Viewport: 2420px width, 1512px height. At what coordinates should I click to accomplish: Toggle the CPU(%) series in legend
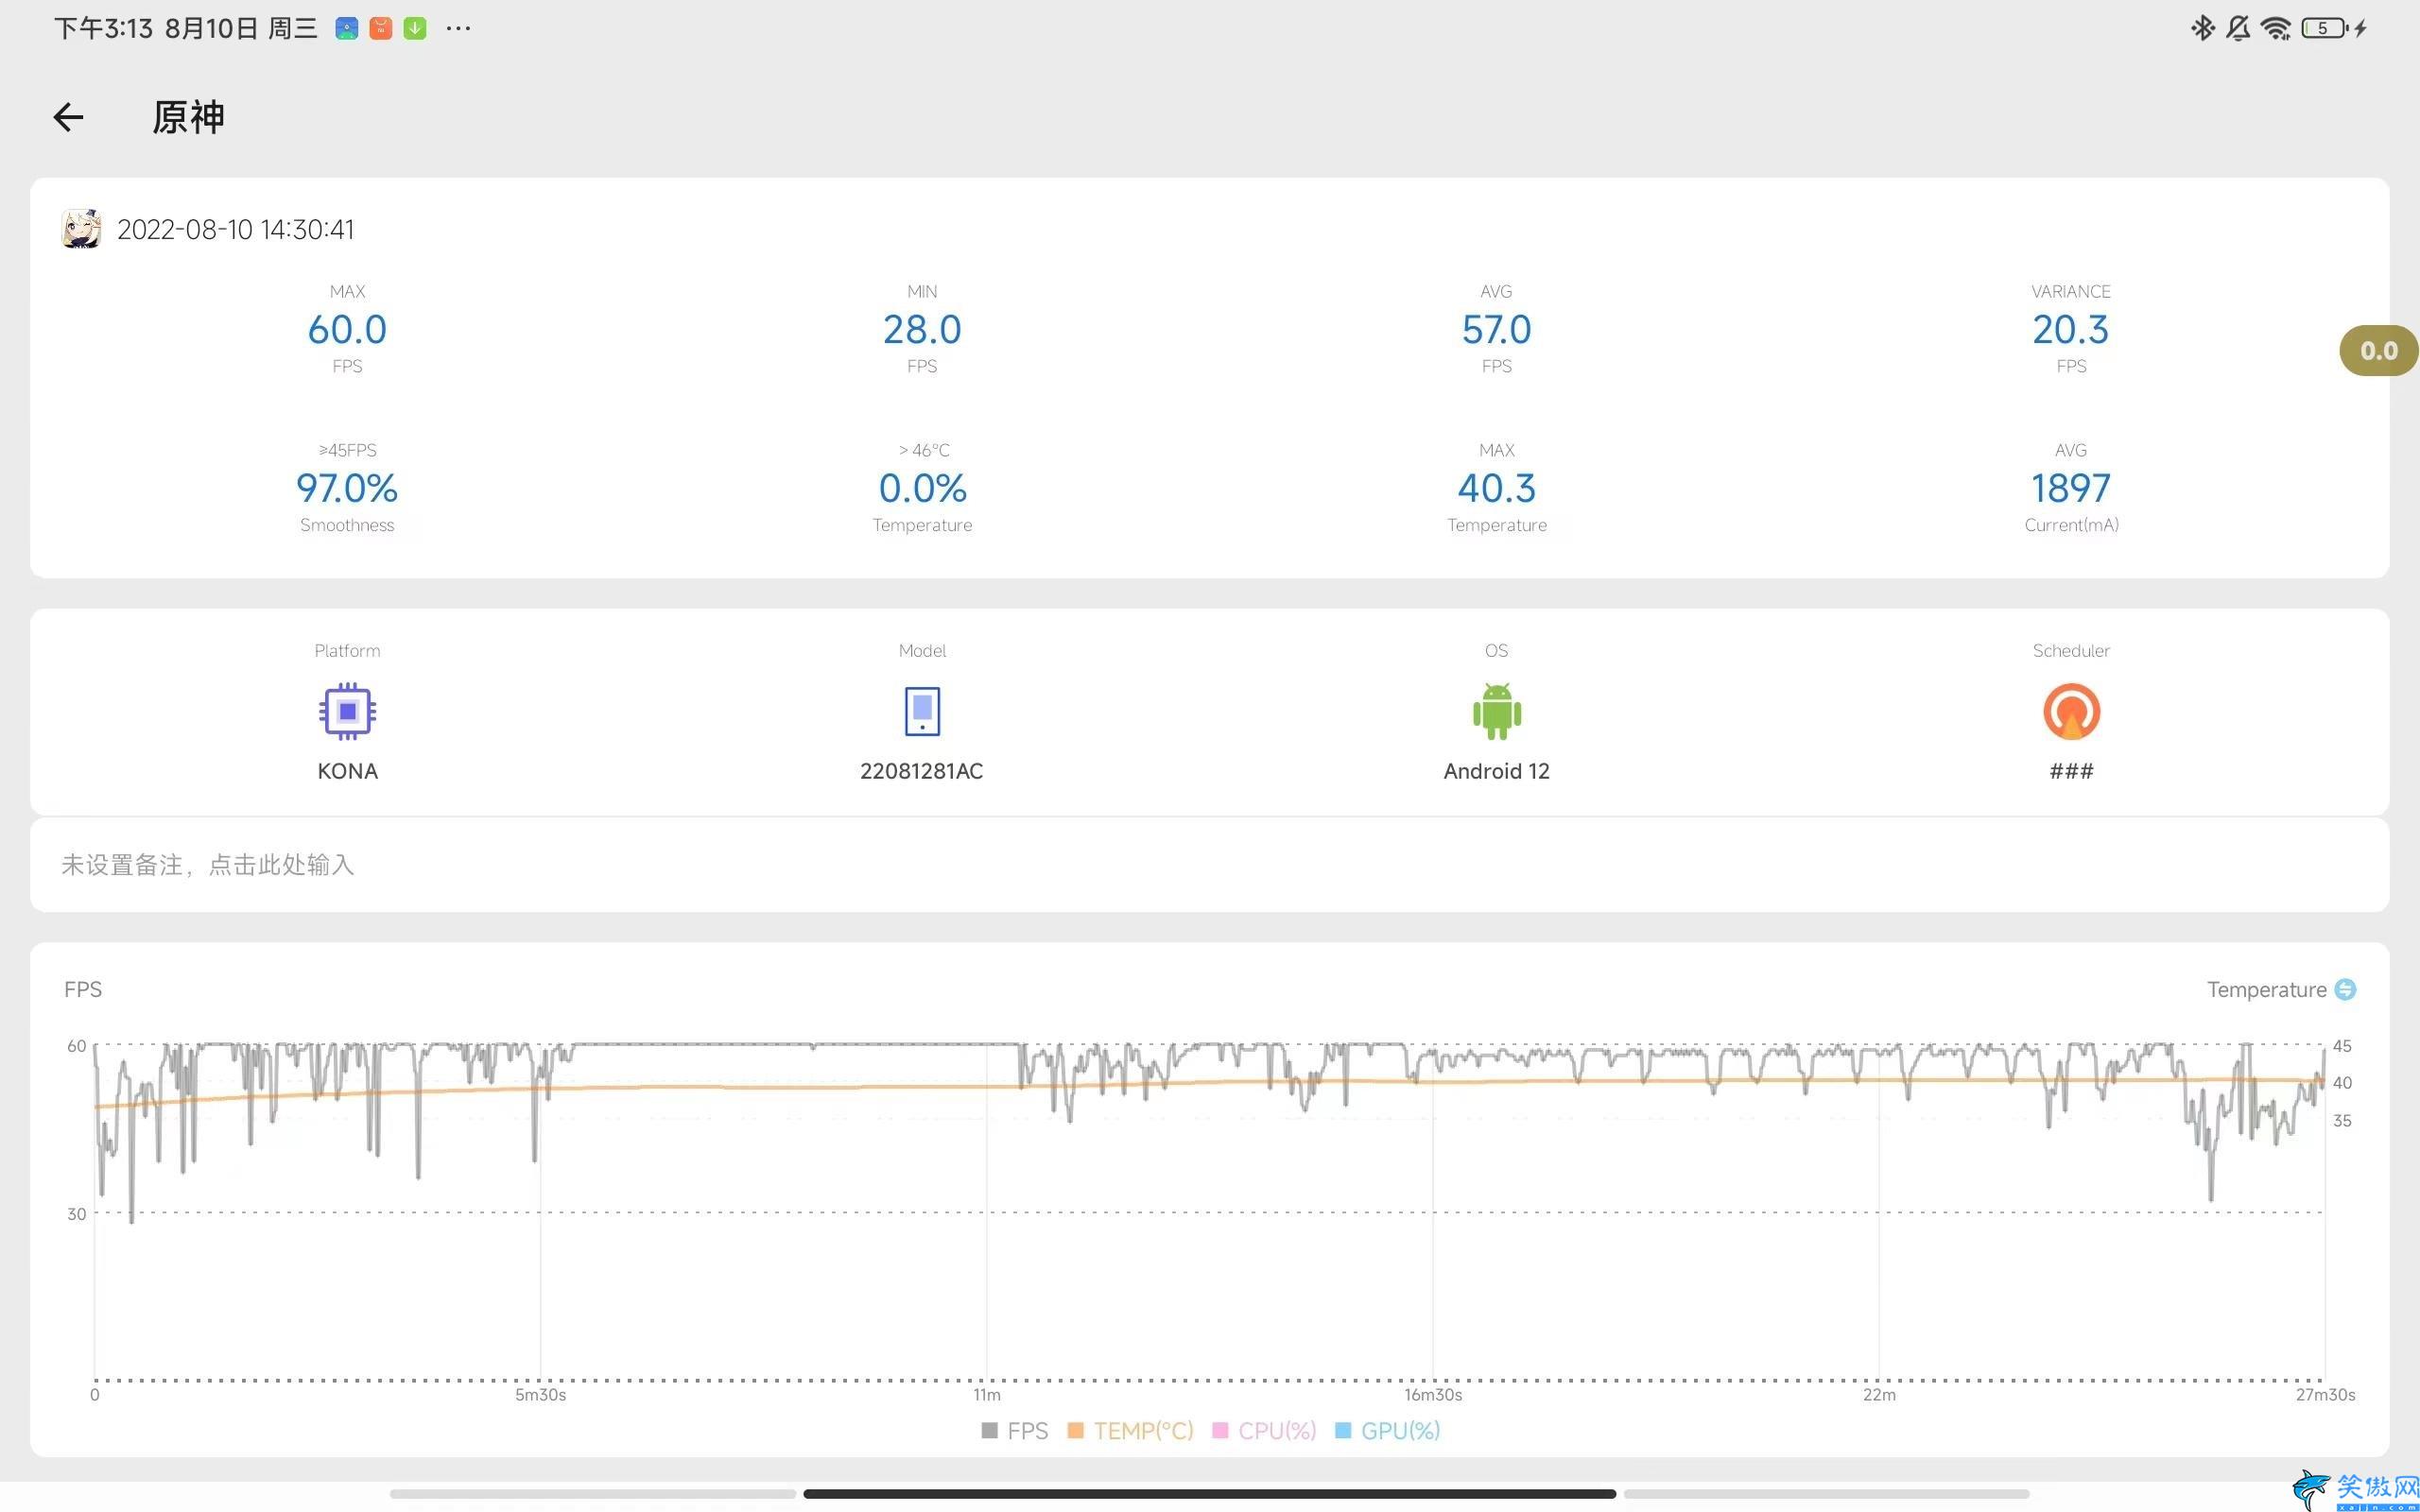coord(1264,1430)
